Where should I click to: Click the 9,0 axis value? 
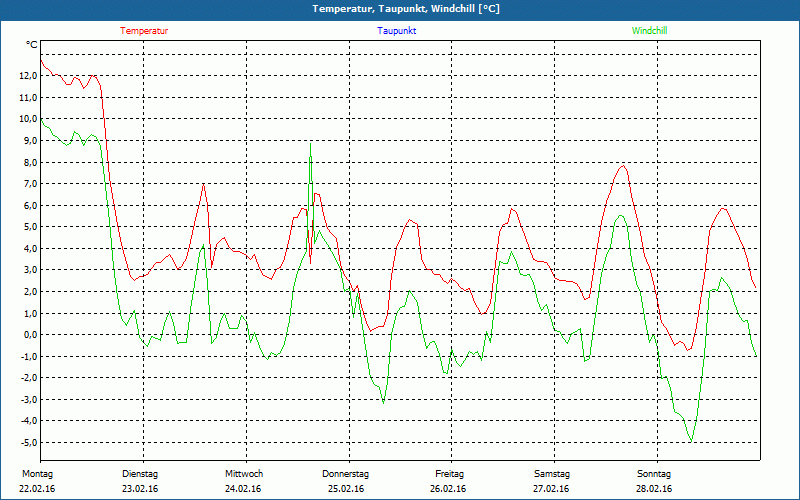30,140
